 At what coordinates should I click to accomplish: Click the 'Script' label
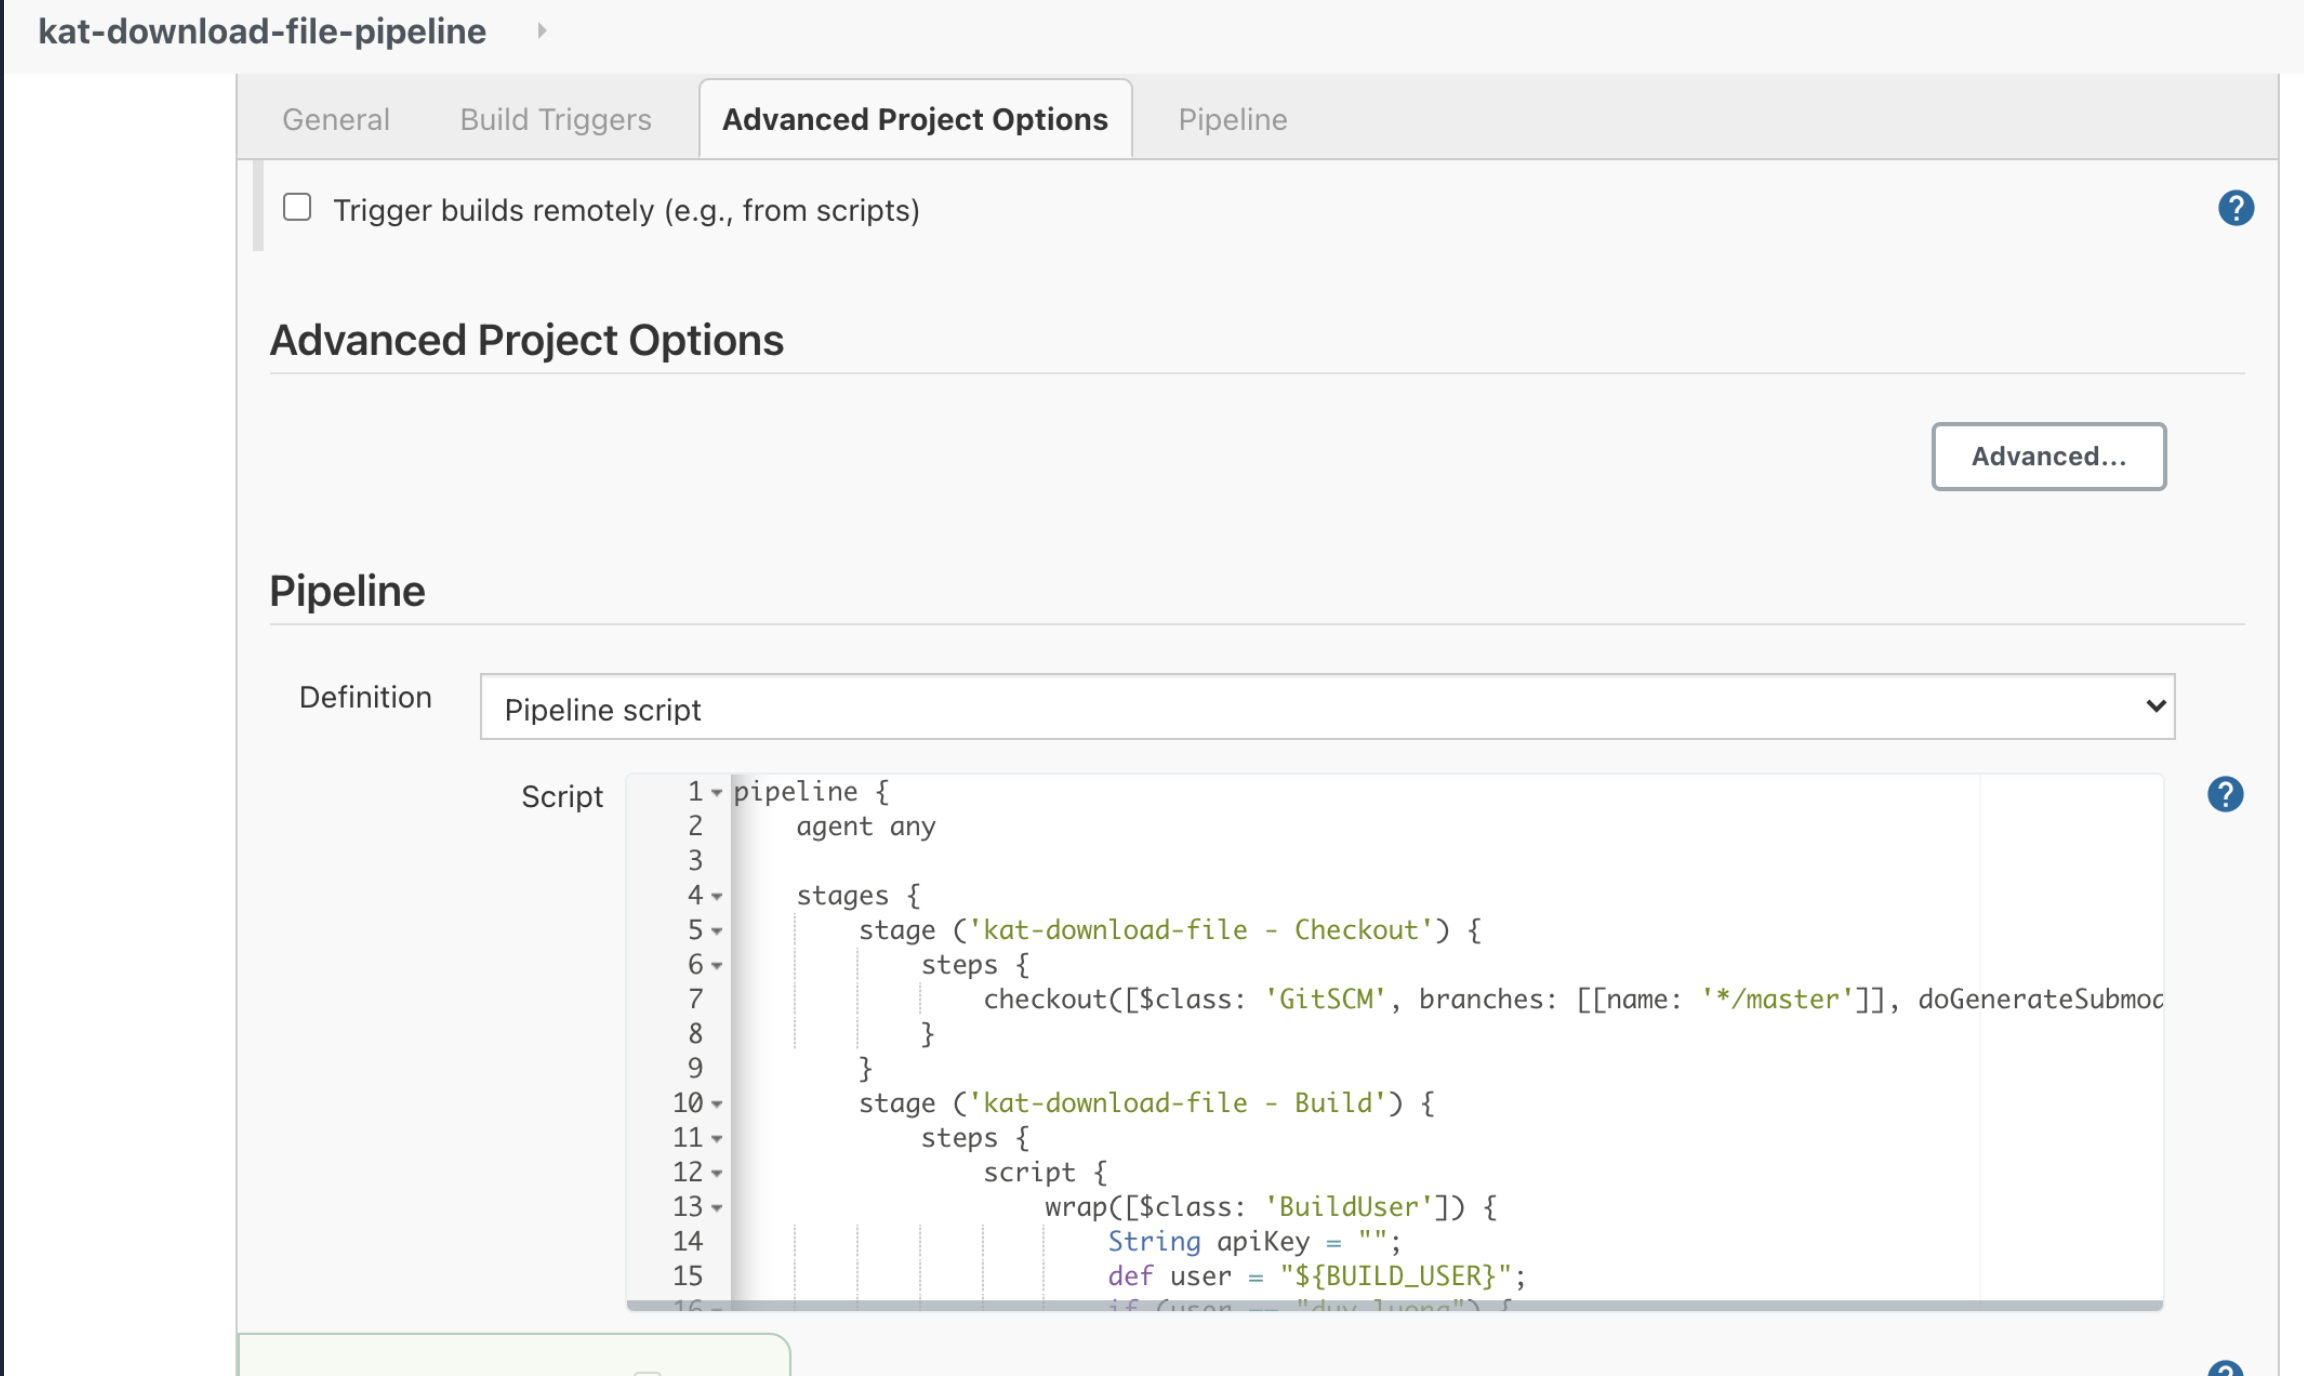click(x=562, y=797)
